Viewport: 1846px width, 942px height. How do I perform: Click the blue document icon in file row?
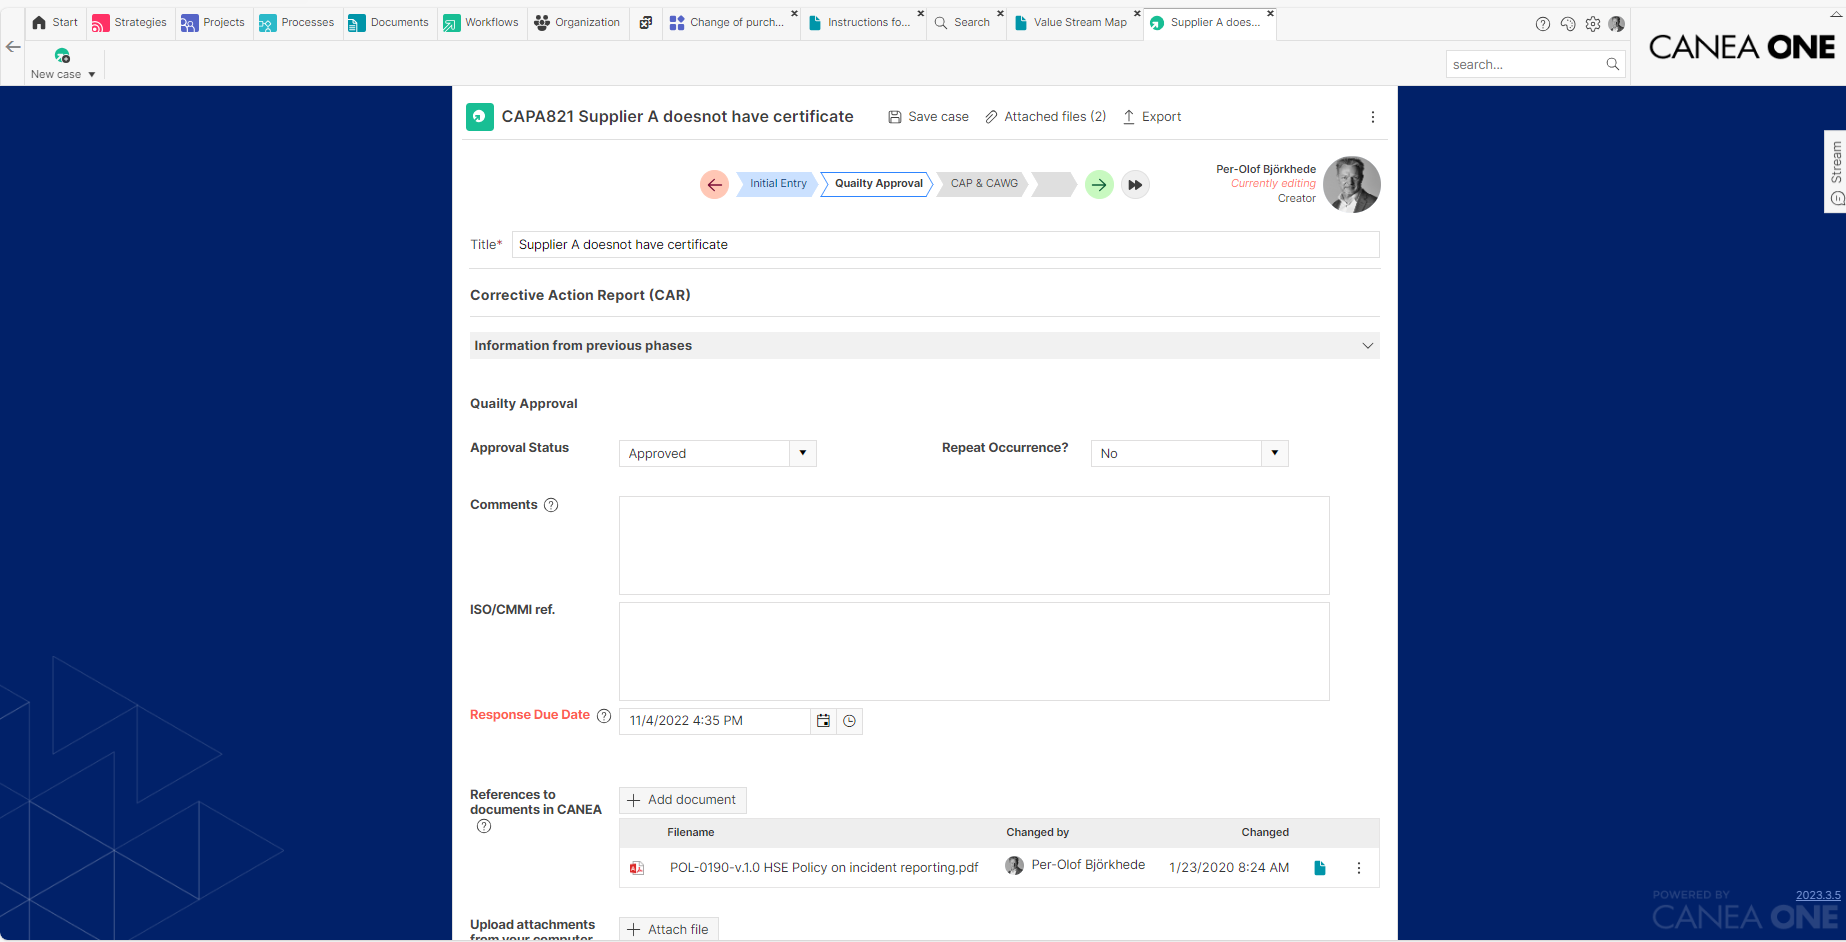tap(1319, 868)
